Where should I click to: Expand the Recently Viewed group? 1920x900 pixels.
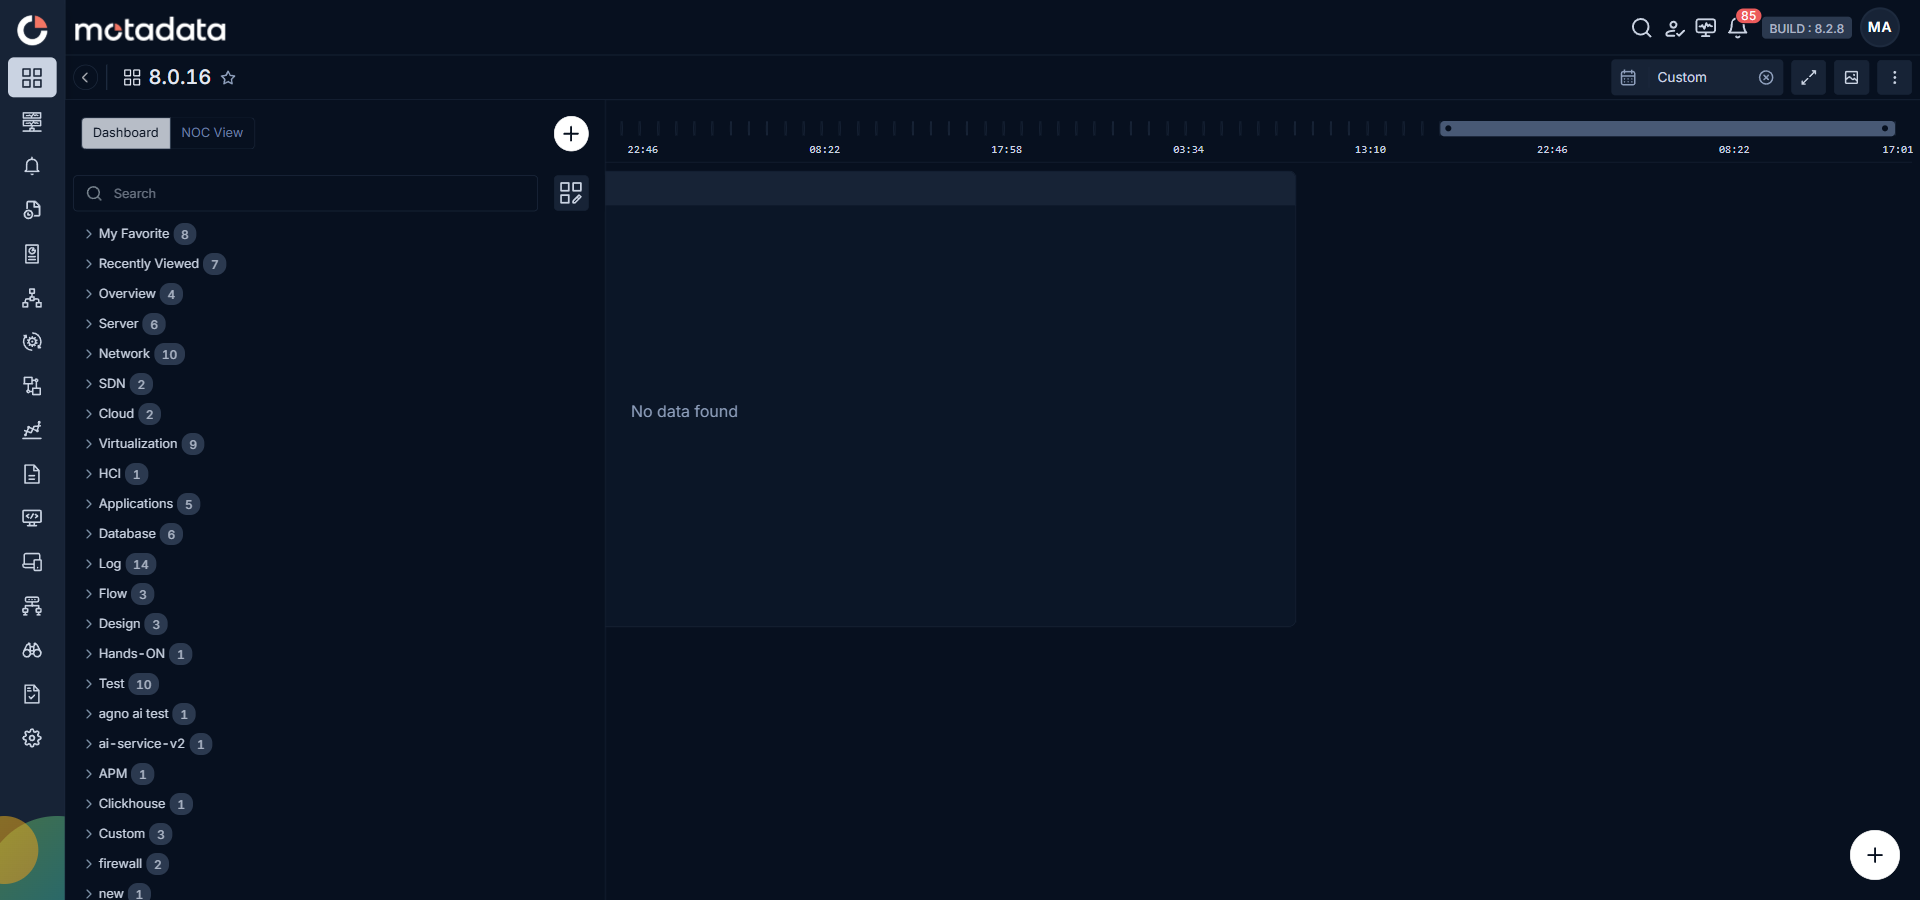[x=88, y=264]
